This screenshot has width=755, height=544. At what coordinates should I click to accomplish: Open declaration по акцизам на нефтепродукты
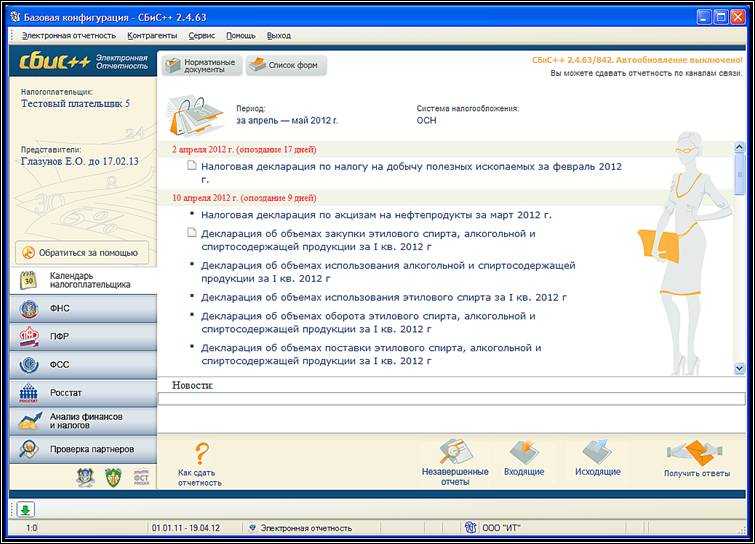(376, 215)
